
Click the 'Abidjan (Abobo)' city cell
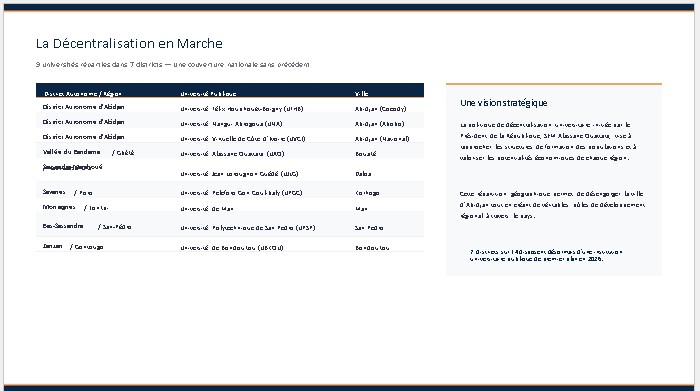point(379,124)
